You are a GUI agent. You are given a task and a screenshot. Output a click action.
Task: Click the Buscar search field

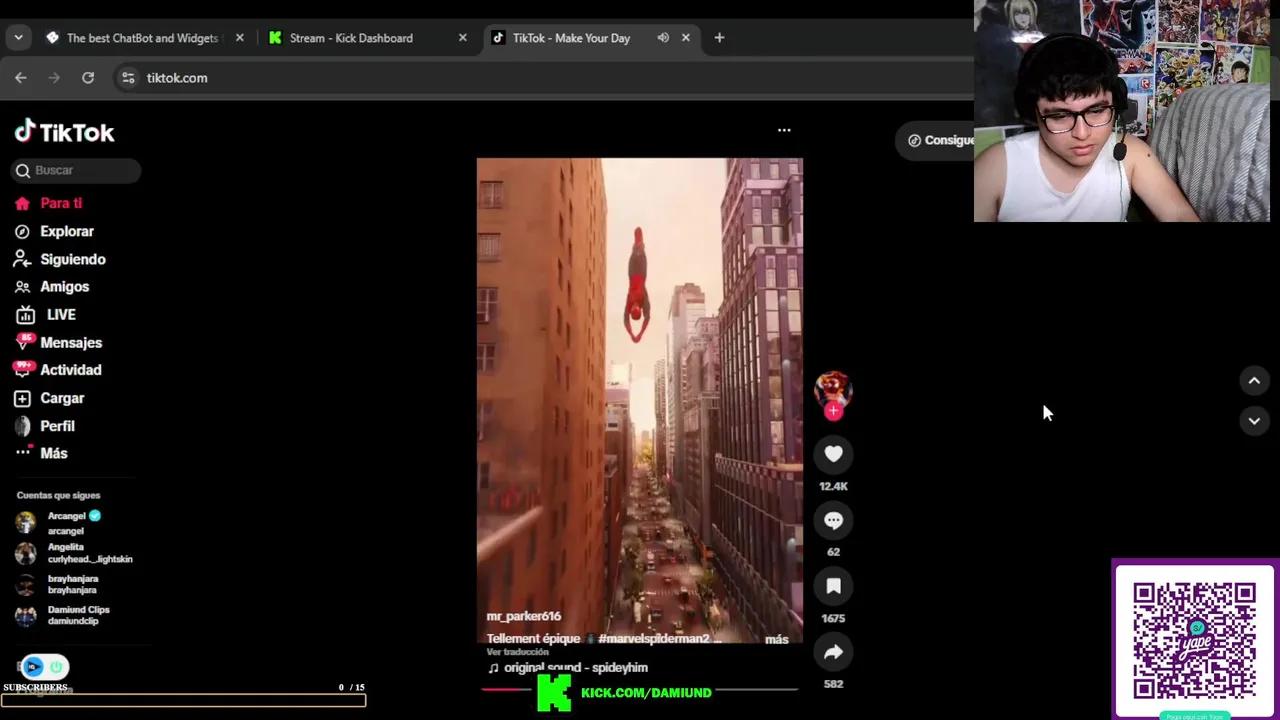coord(76,170)
